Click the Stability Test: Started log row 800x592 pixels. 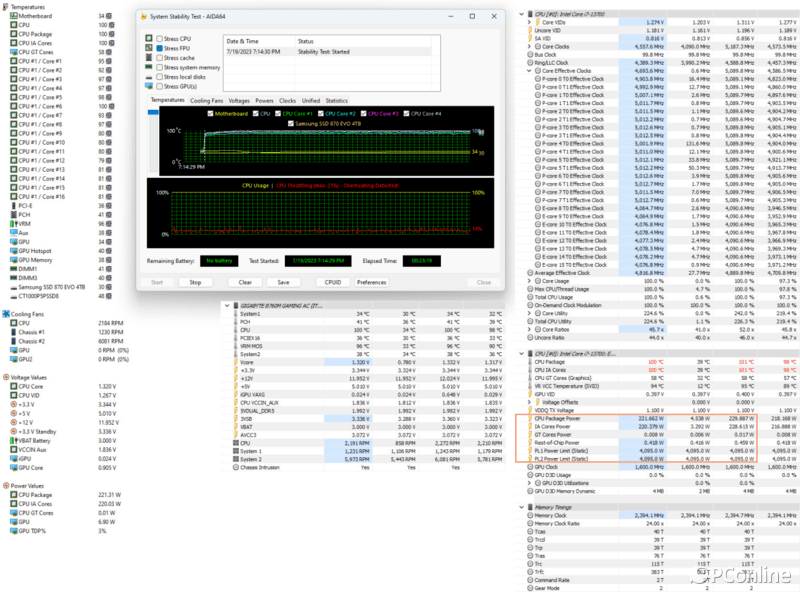[x=328, y=52]
